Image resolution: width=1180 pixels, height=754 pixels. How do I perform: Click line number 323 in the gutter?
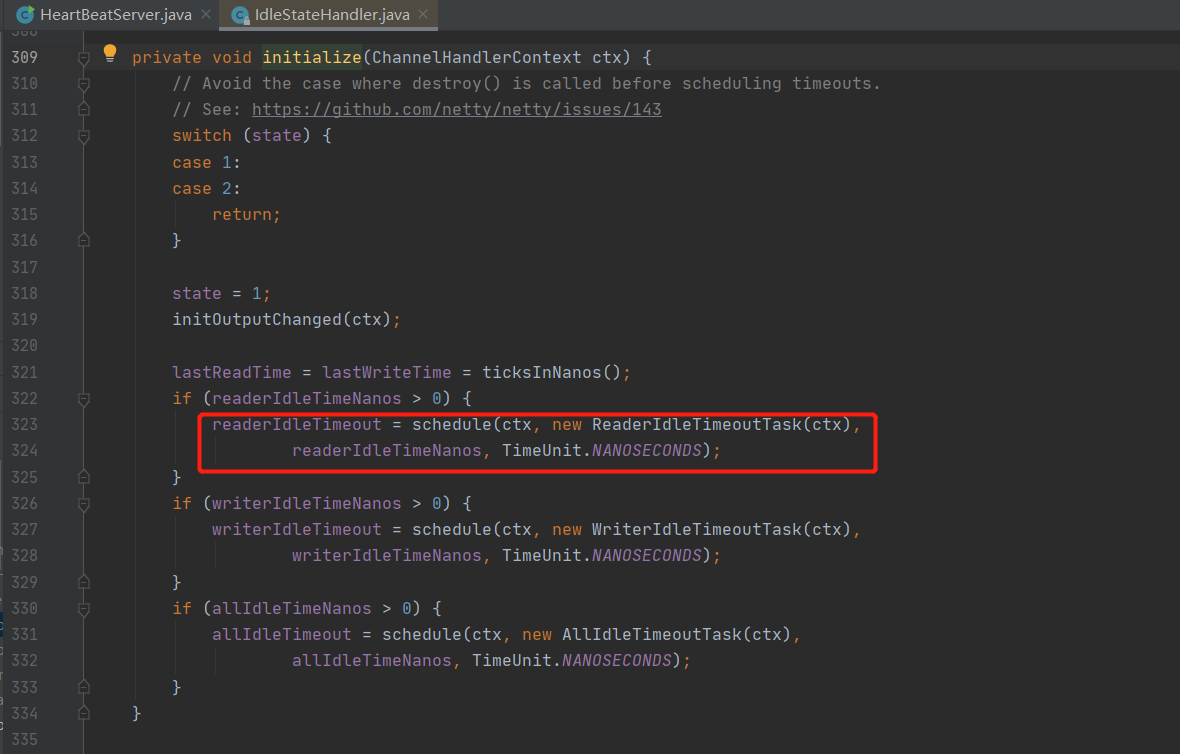24,424
